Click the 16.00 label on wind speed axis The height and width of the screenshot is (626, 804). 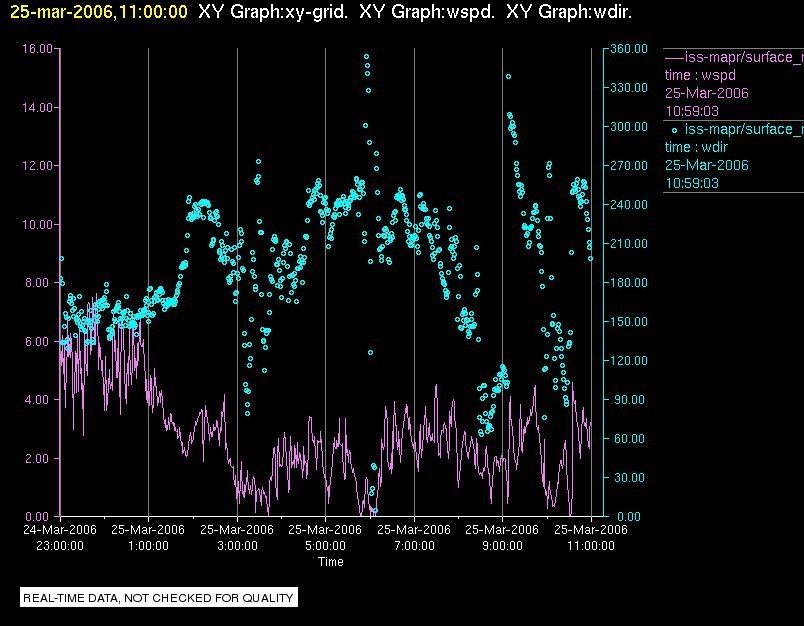[x=37, y=49]
